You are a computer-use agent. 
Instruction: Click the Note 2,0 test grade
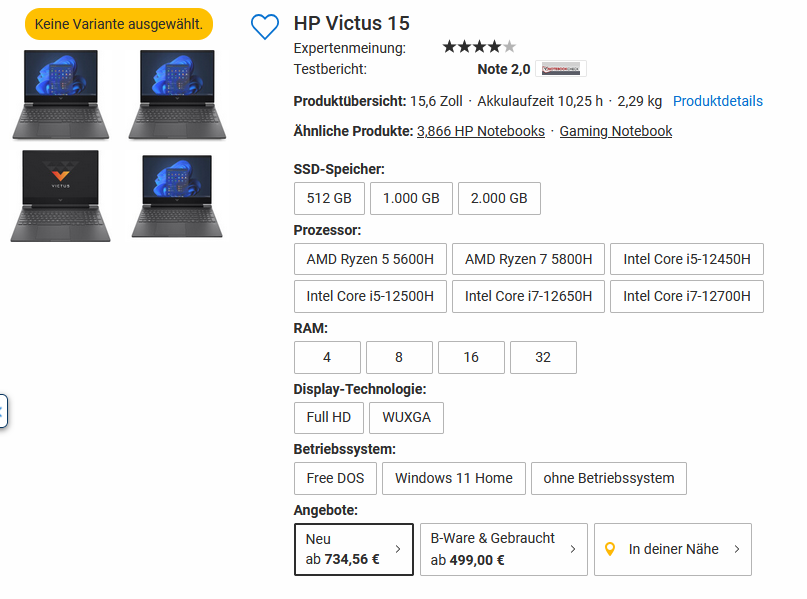pos(504,69)
